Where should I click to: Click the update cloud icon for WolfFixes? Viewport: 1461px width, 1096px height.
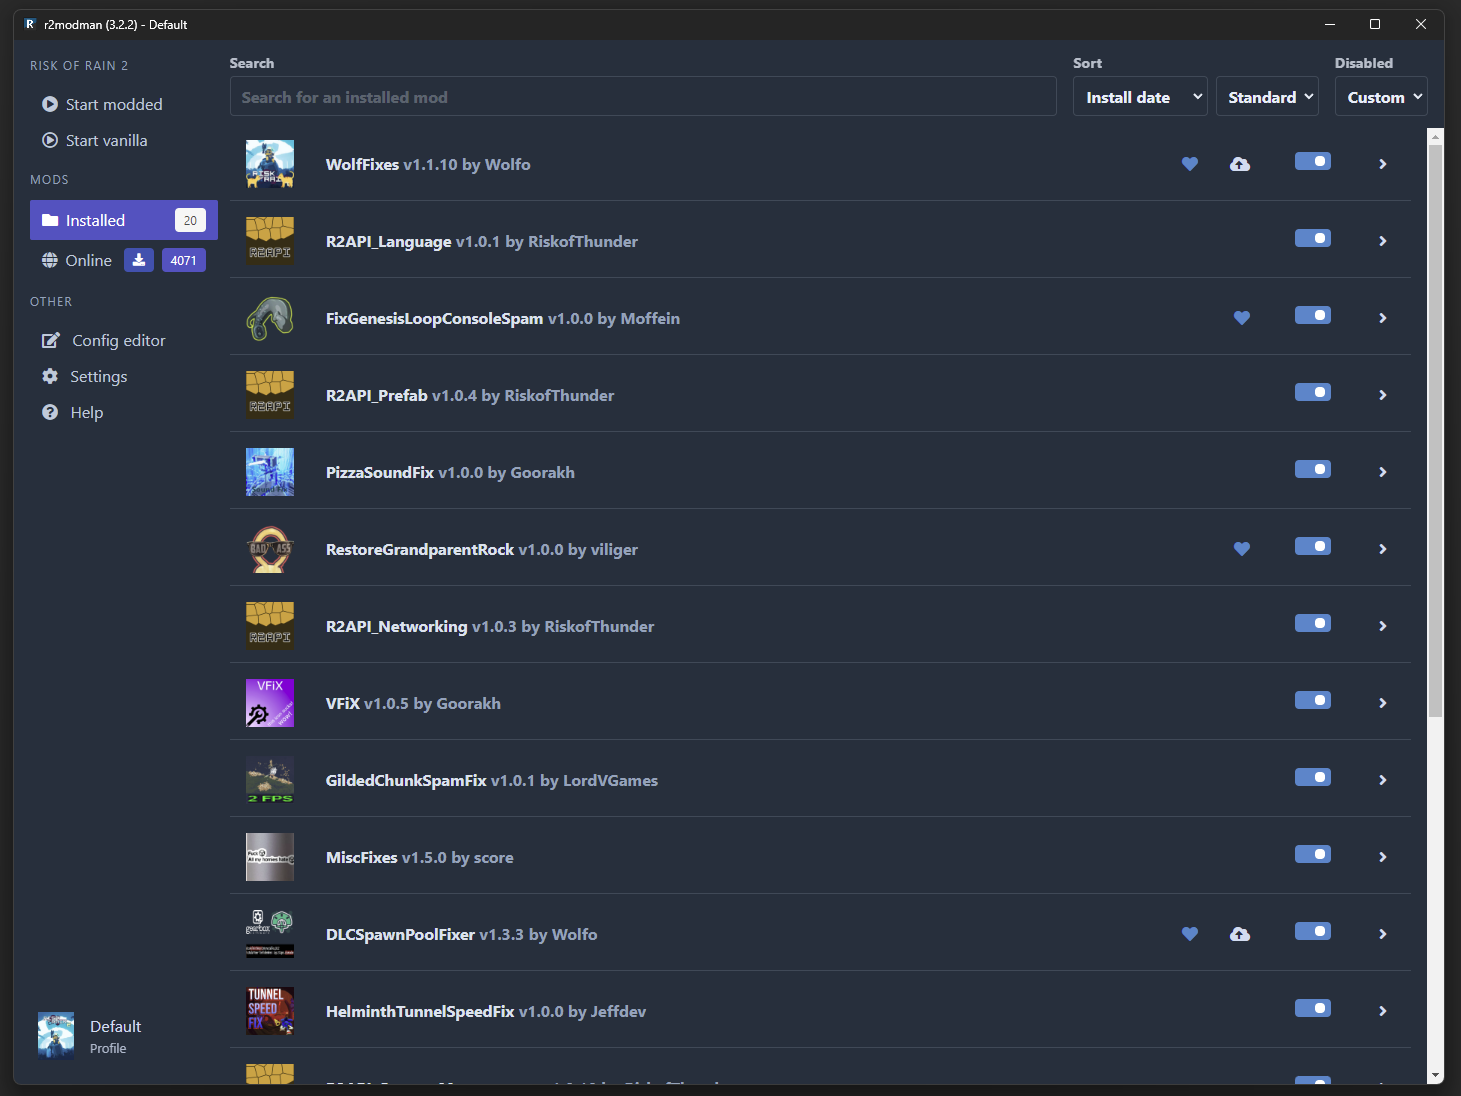point(1239,164)
